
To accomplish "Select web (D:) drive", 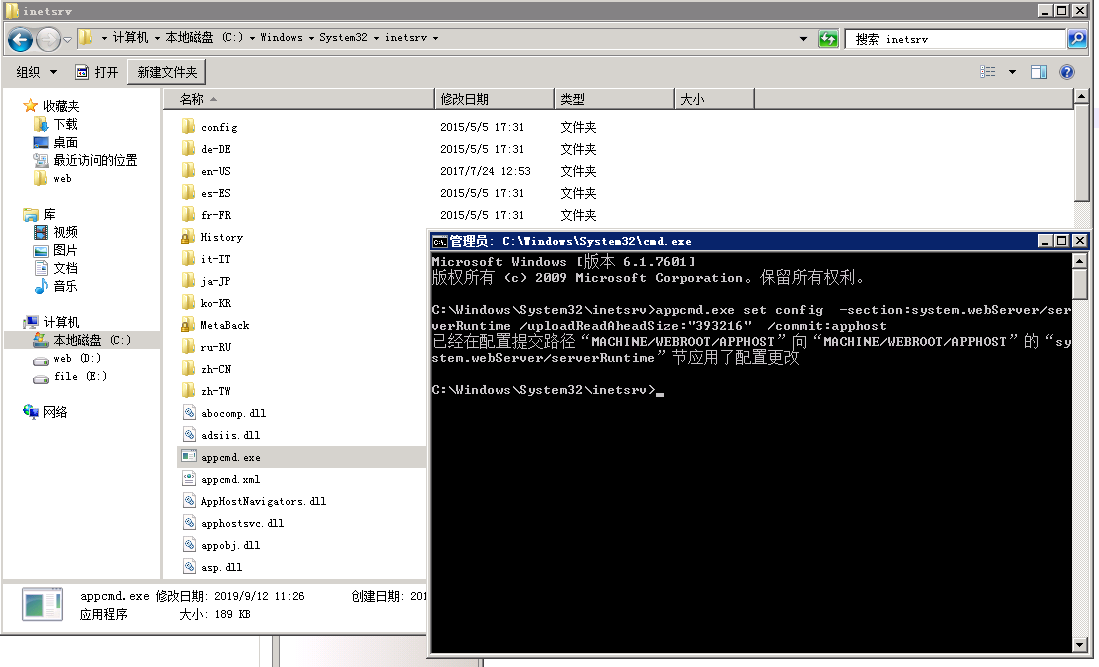I will pos(67,359).
